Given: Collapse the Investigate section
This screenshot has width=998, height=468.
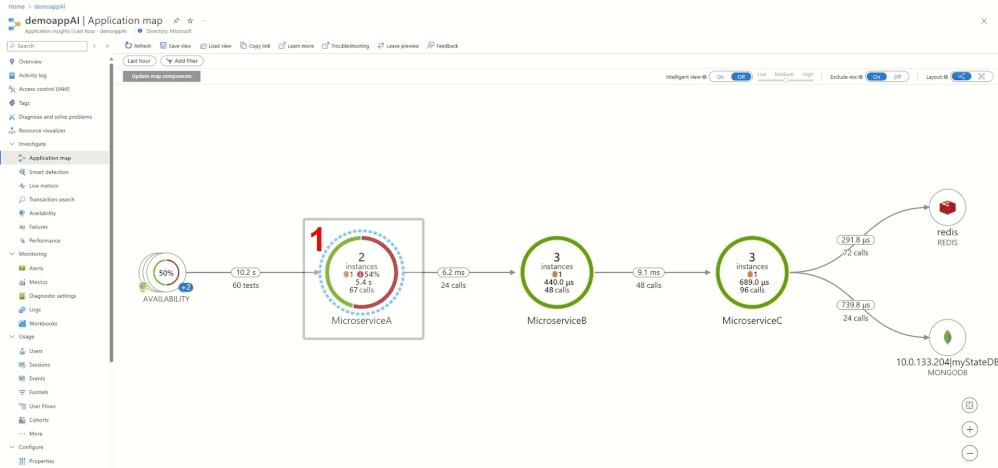Looking at the screenshot, I should click(x=11, y=144).
